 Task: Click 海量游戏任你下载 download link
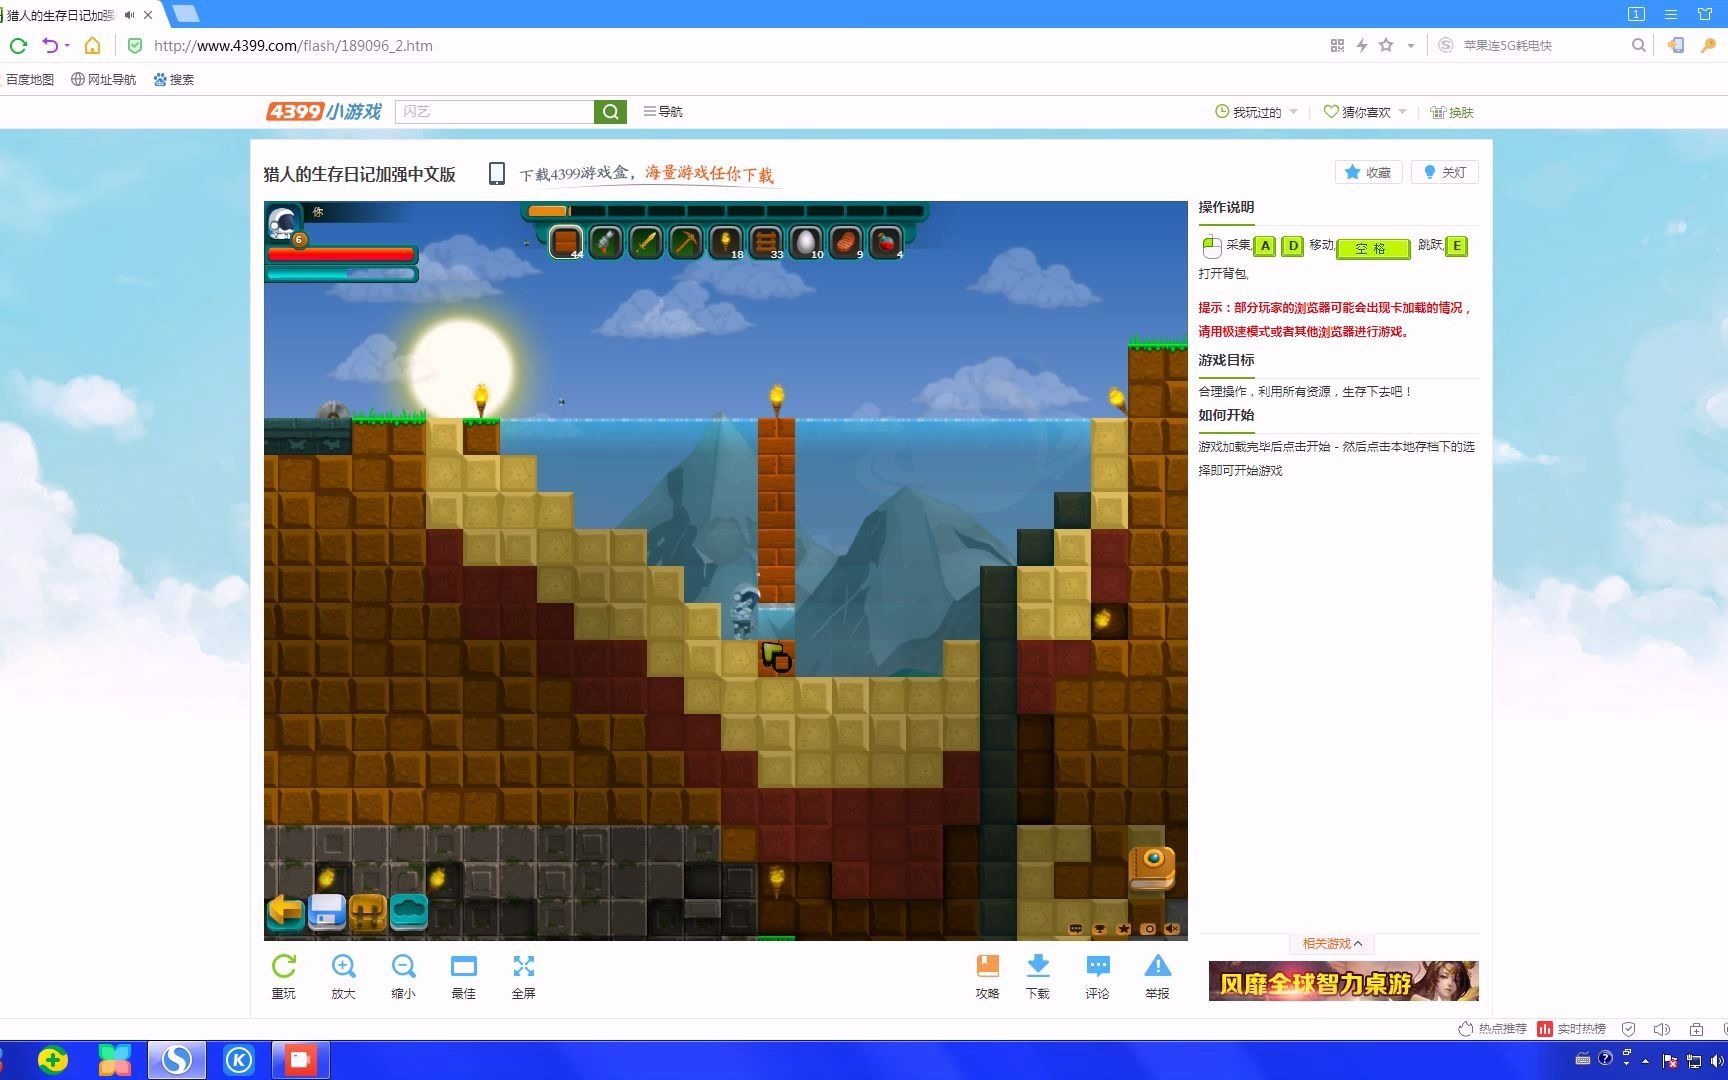click(709, 173)
